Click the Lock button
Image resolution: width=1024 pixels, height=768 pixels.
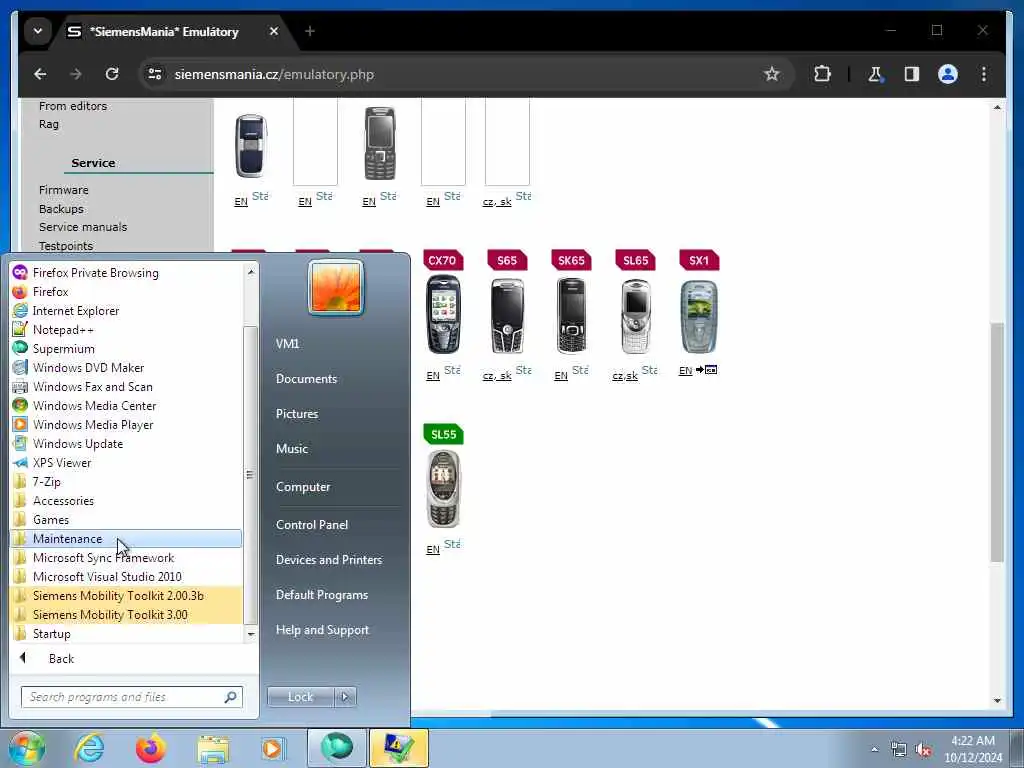tap(300, 697)
